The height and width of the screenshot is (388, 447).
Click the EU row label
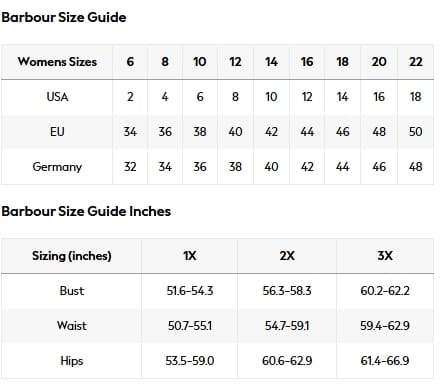click(x=57, y=132)
